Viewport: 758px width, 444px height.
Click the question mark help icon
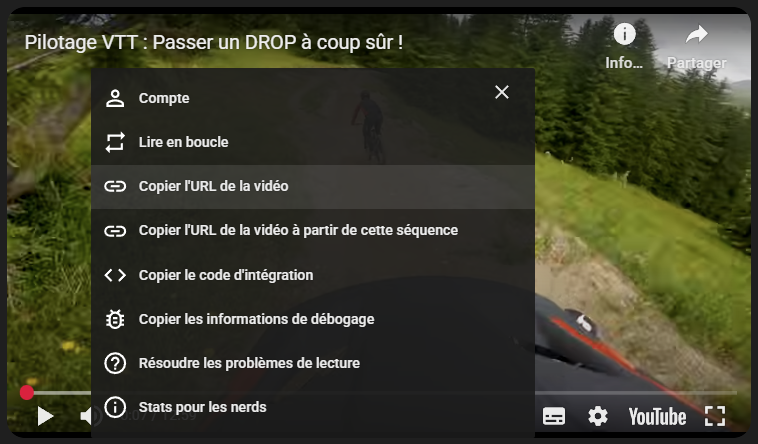point(115,363)
